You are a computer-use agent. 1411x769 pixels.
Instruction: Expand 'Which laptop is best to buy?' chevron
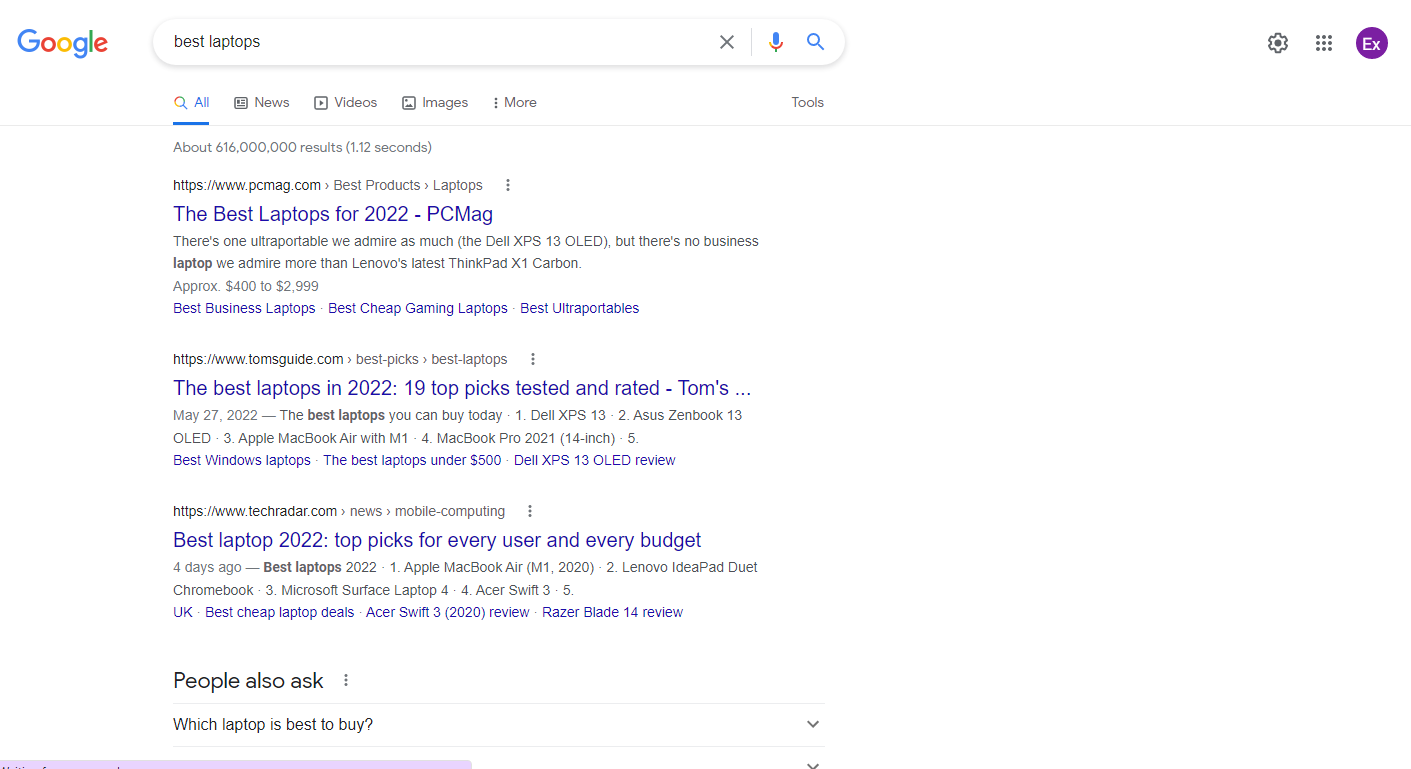pyautogui.click(x=813, y=724)
